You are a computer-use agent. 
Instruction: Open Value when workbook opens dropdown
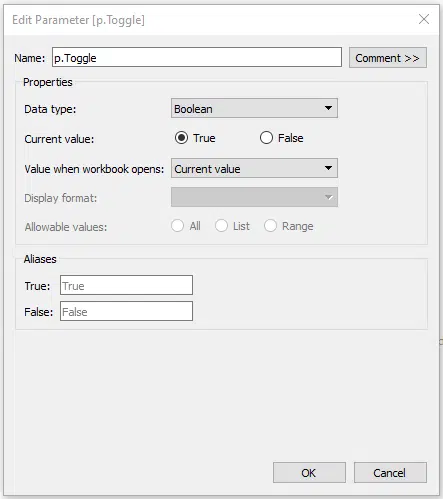coord(254,168)
